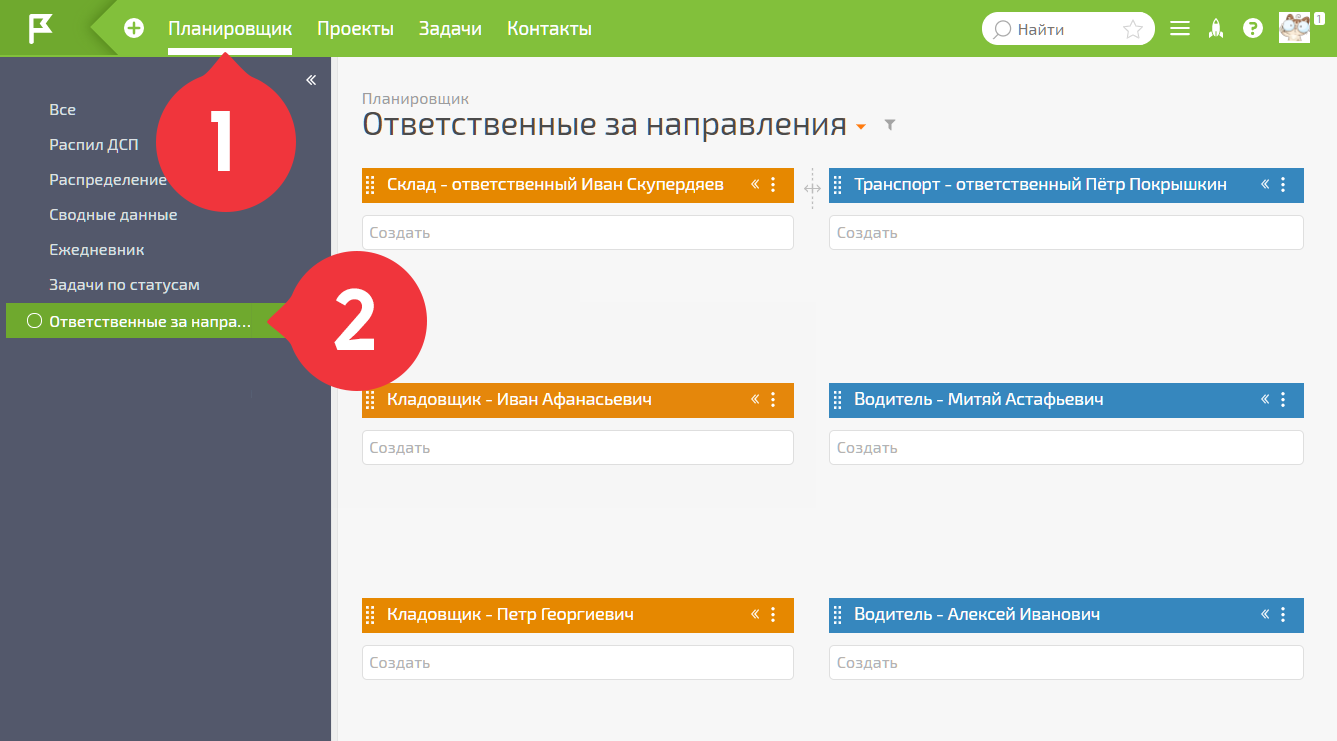
Task: Collapse Кладовщик - Иван Афанасьевич column
Action: pyautogui.click(x=755, y=399)
